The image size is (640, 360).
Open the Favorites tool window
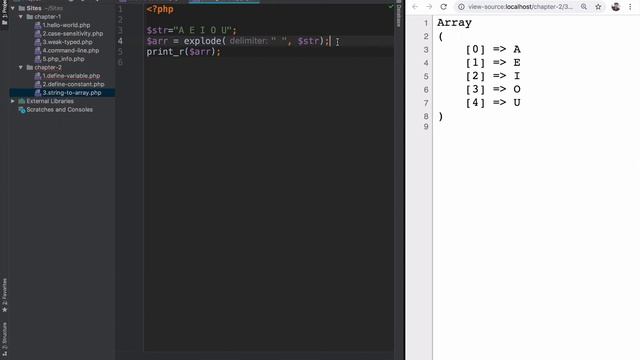click(4, 296)
